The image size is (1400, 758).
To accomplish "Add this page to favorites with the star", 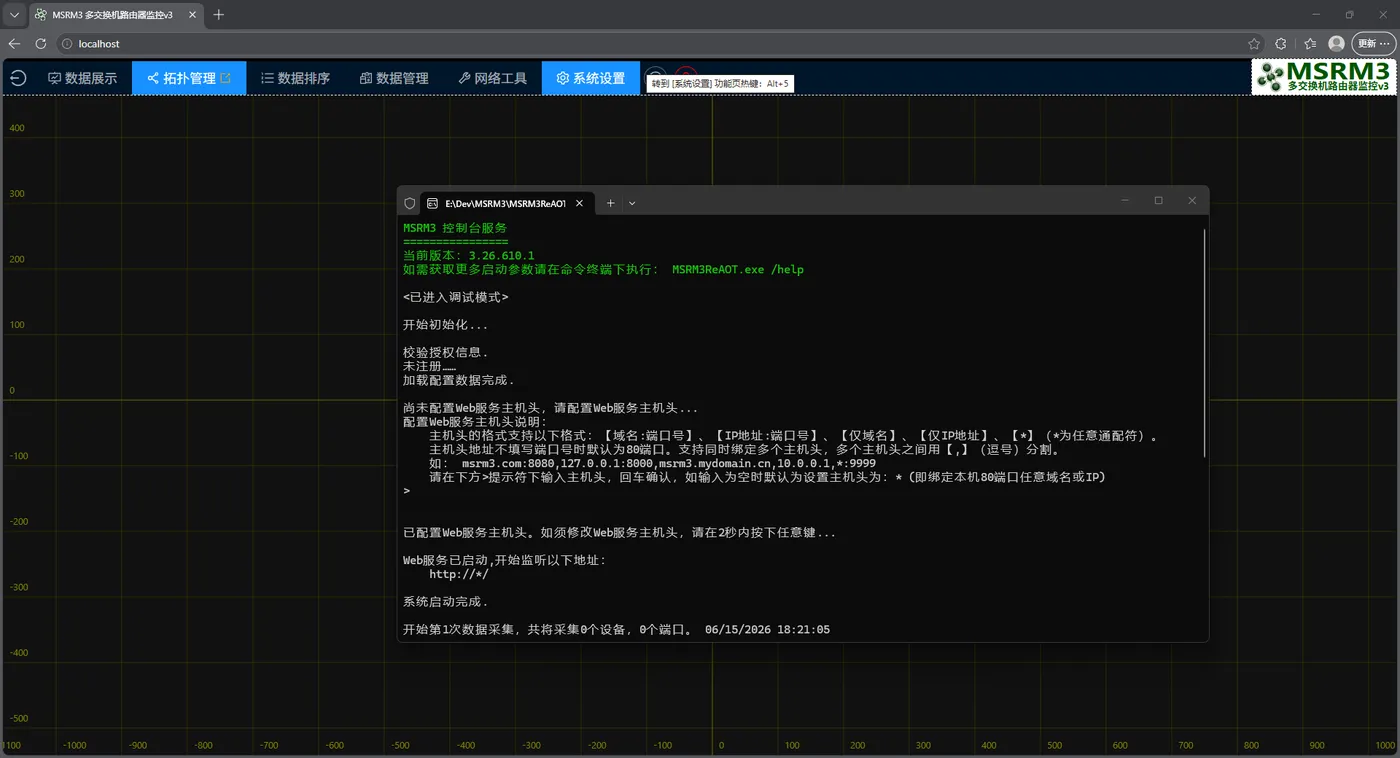I will (1254, 44).
